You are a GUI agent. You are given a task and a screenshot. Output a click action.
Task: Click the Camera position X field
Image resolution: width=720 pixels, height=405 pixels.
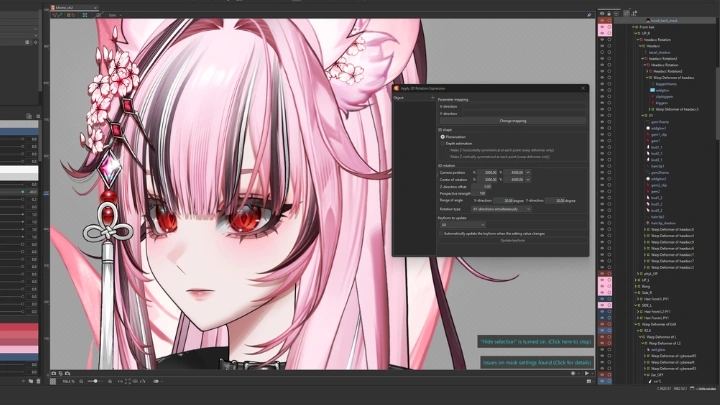[487, 173]
